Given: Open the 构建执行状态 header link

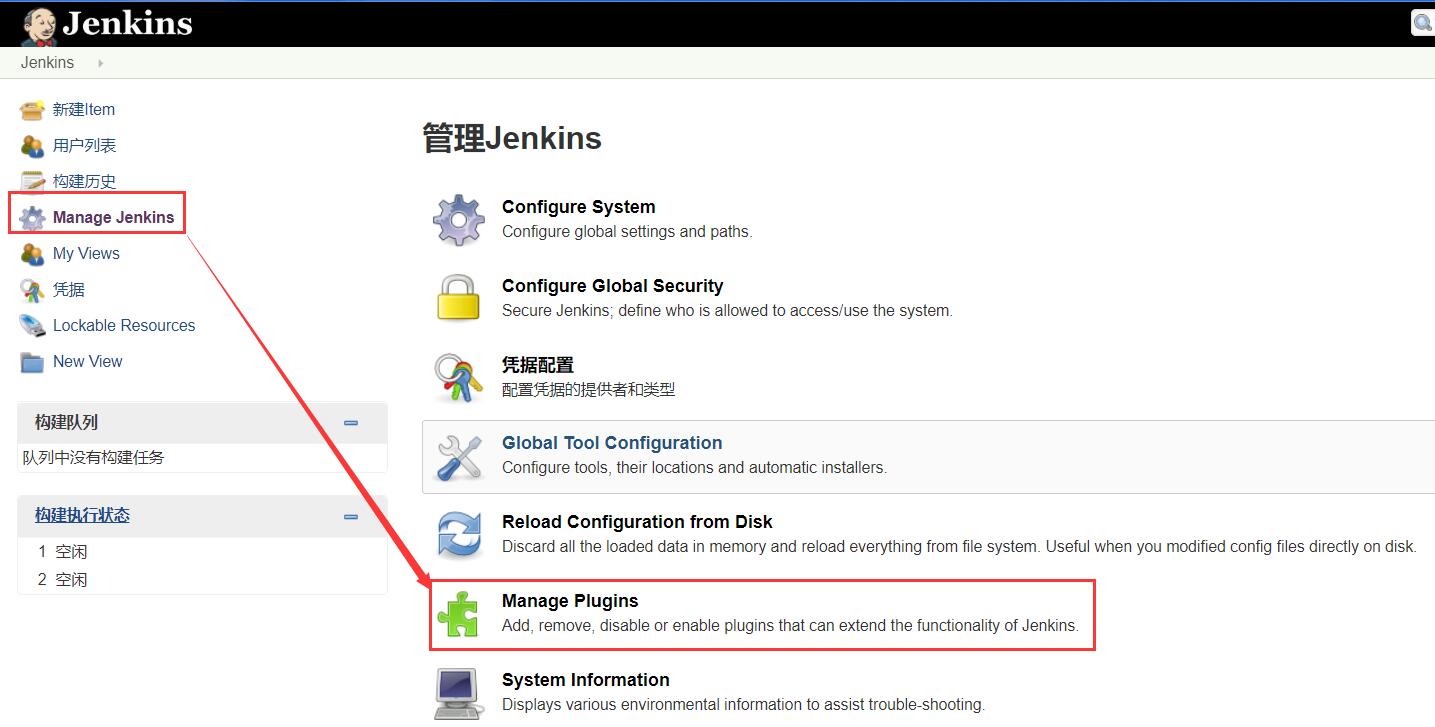Looking at the screenshot, I should tap(82, 515).
